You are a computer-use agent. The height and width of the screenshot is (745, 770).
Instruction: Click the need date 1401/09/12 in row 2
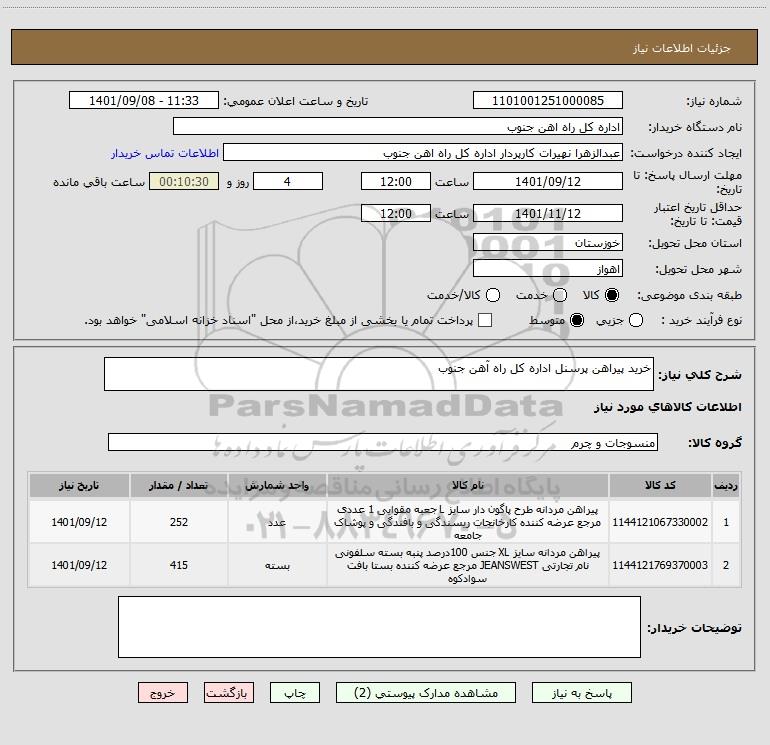[79, 565]
